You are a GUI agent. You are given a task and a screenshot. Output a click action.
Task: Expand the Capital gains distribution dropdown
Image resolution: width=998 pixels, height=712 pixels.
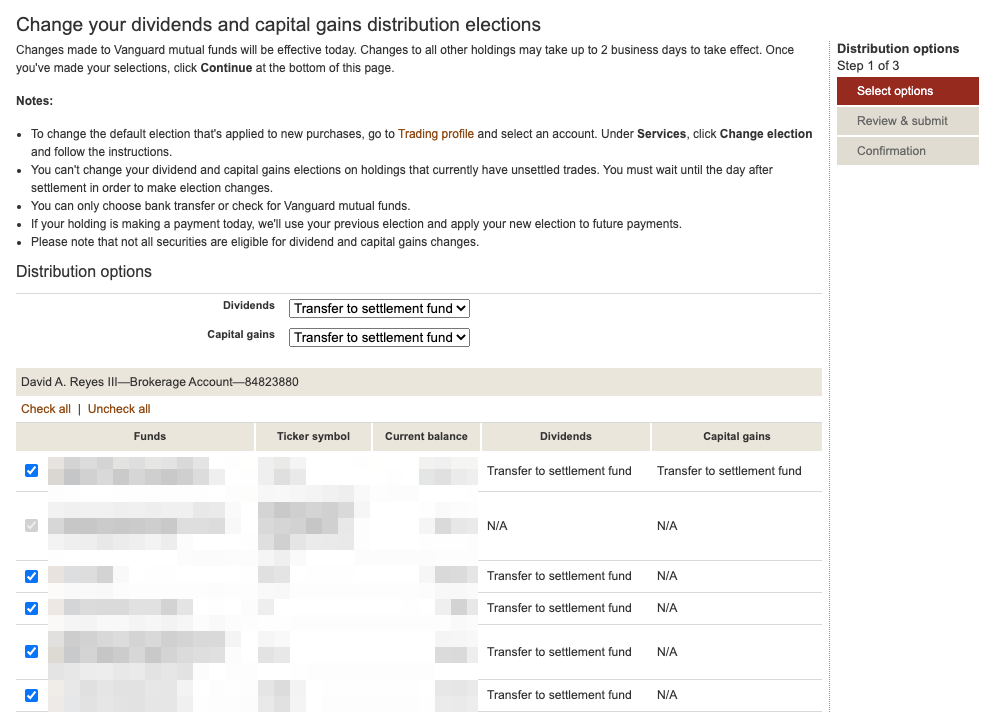379,338
